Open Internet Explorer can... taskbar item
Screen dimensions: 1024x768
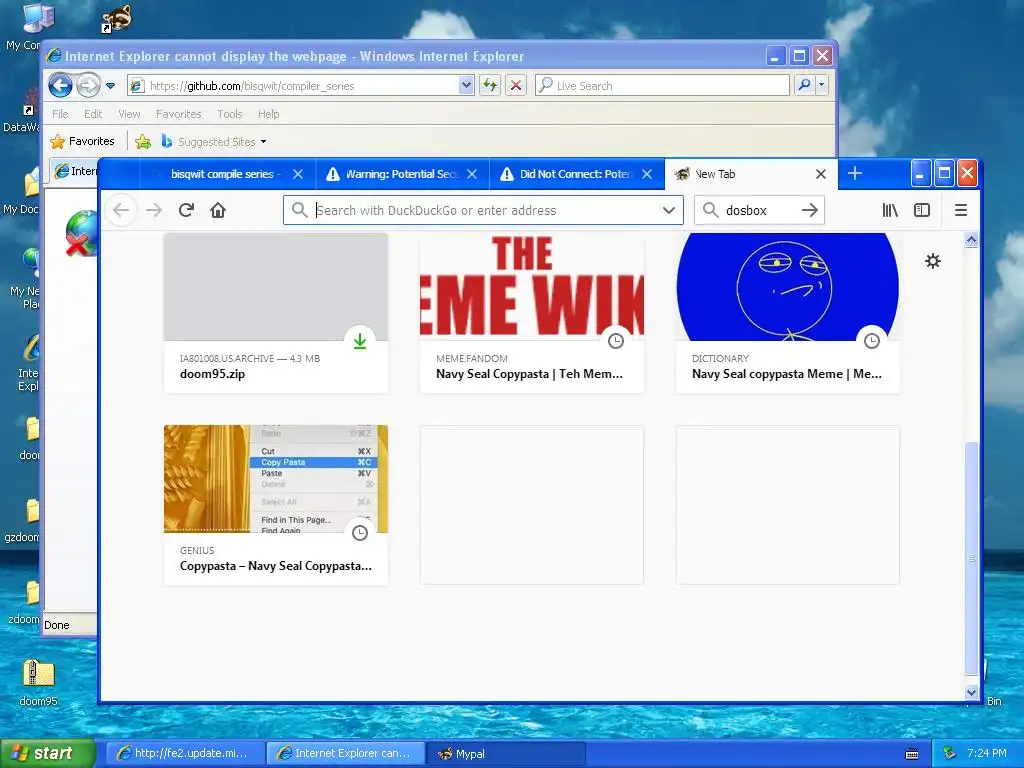pos(346,753)
